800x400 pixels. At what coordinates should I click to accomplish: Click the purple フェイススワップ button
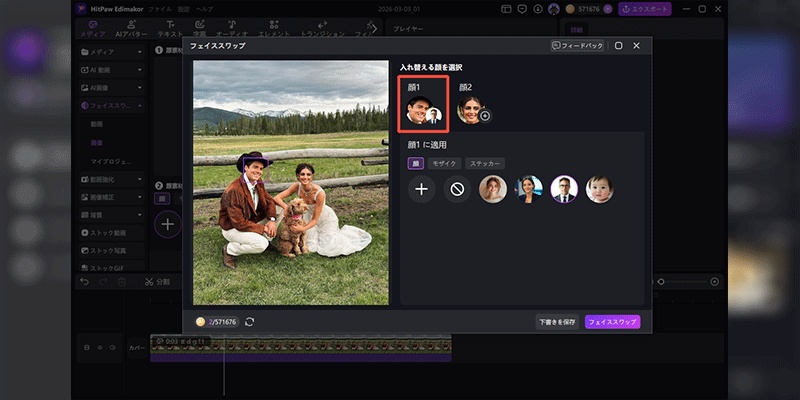612,322
